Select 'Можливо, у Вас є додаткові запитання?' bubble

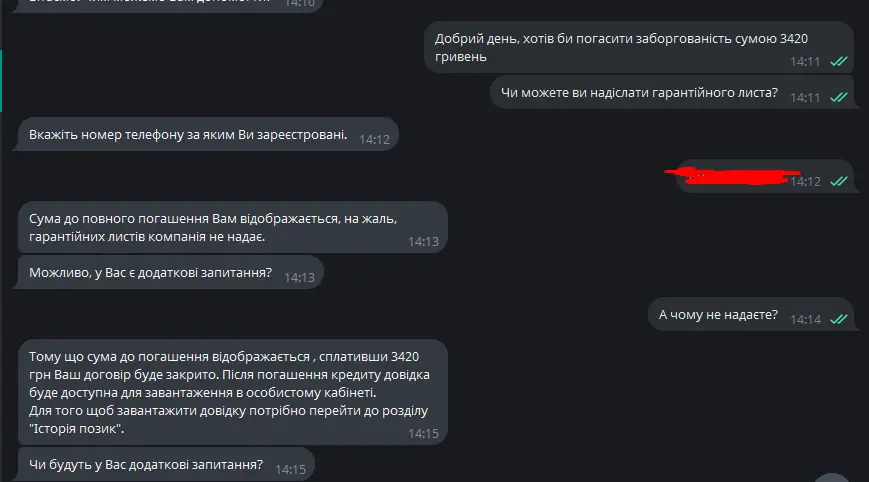tap(170, 272)
